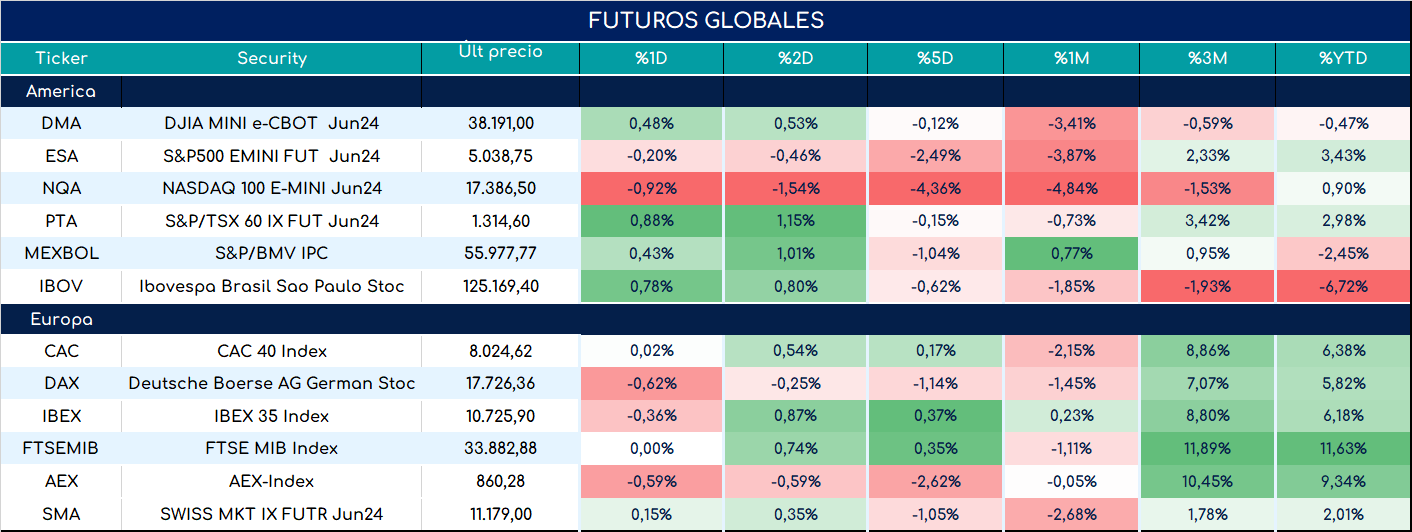Select the FTSEMIB %3M cell showing 11,89%
This screenshot has width=1412, height=532.
pyautogui.click(x=1208, y=448)
